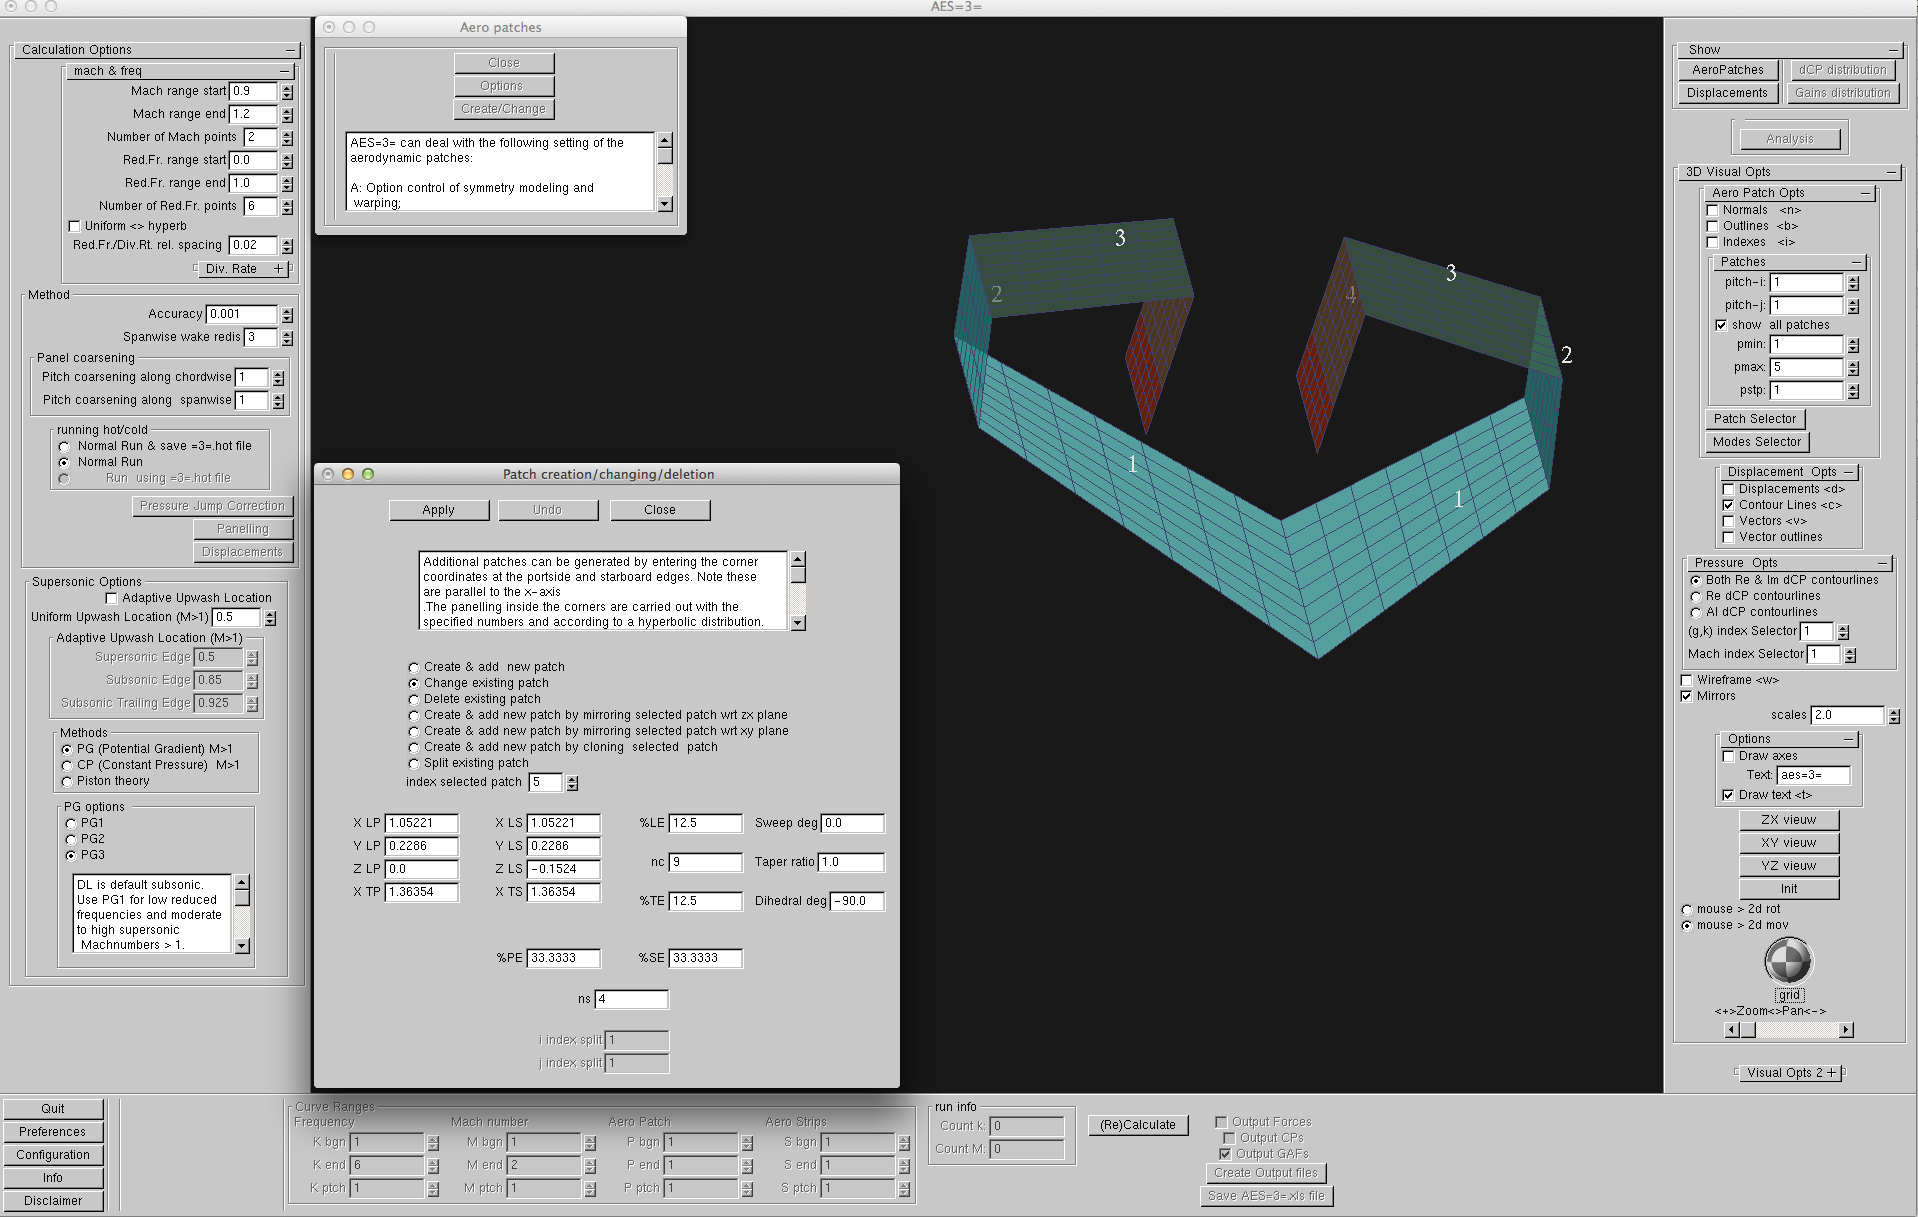
Task: Click the Zoom/Pan horizontal slider
Action: pos(1789,1030)
